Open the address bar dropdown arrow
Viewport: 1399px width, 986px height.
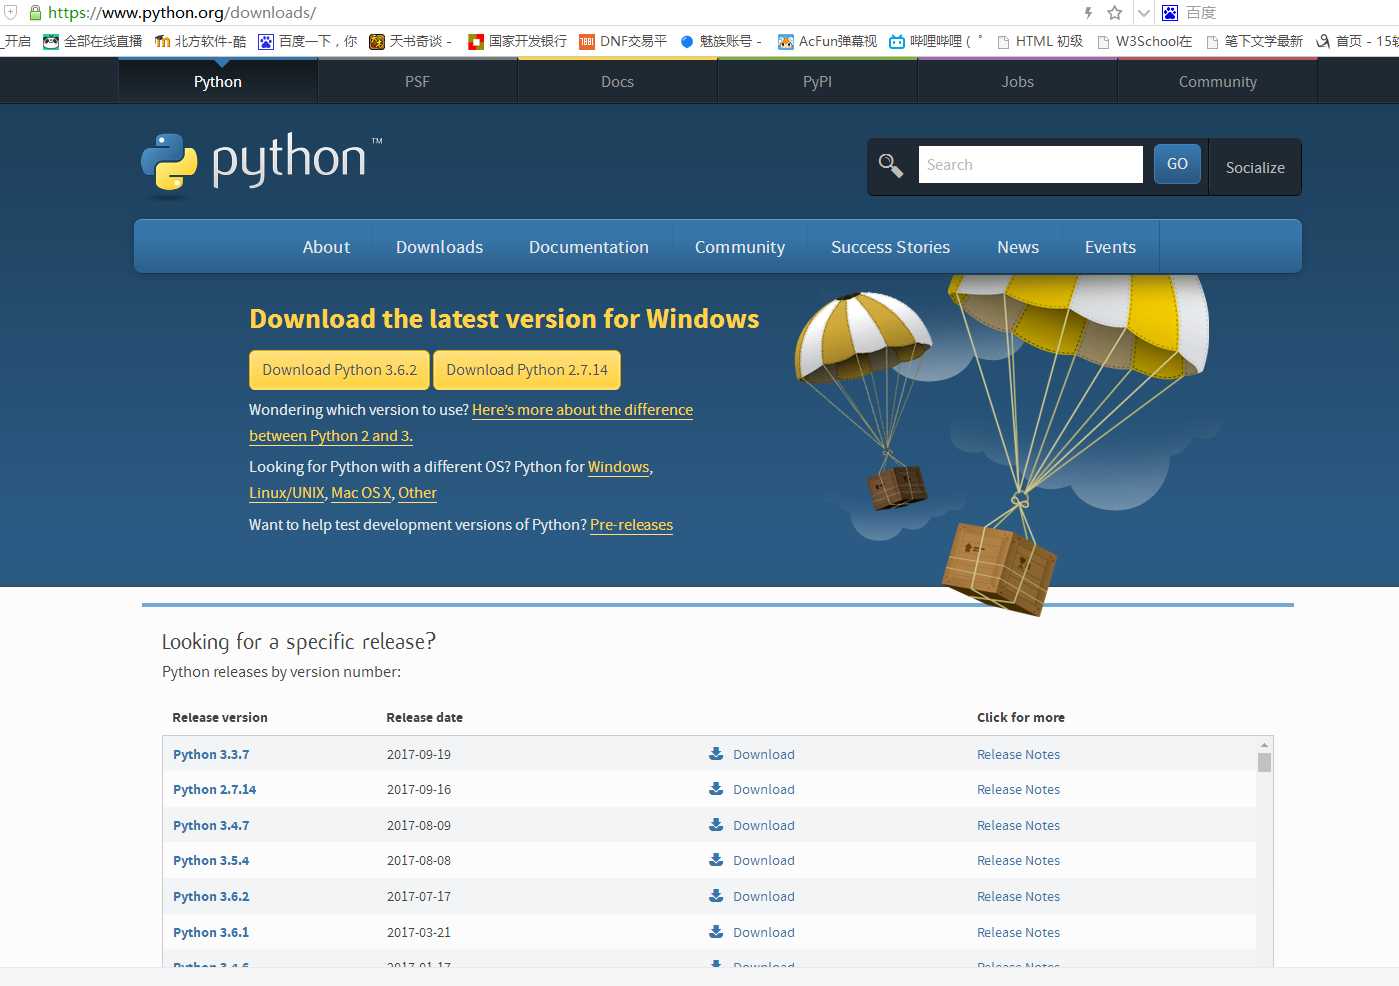click(1143, 13)
